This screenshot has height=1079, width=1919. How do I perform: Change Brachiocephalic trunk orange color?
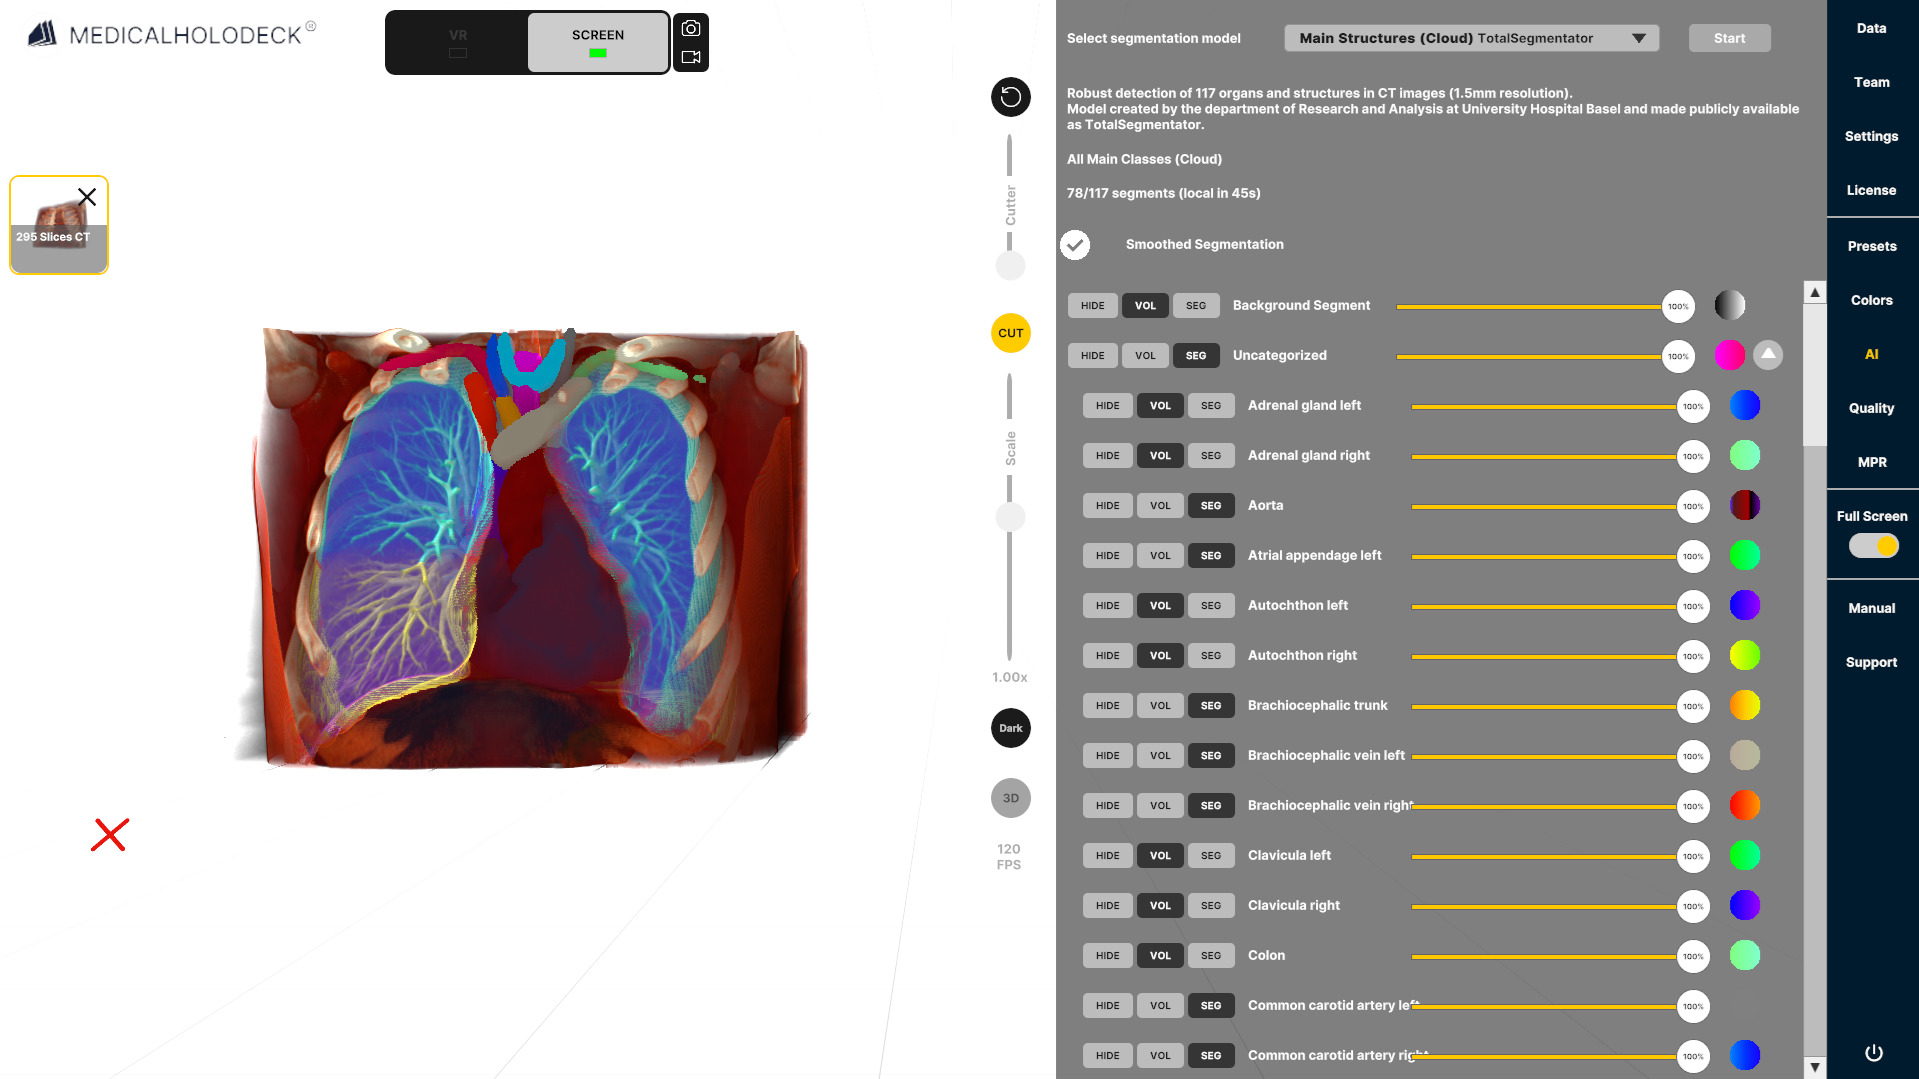[1745, 705]
